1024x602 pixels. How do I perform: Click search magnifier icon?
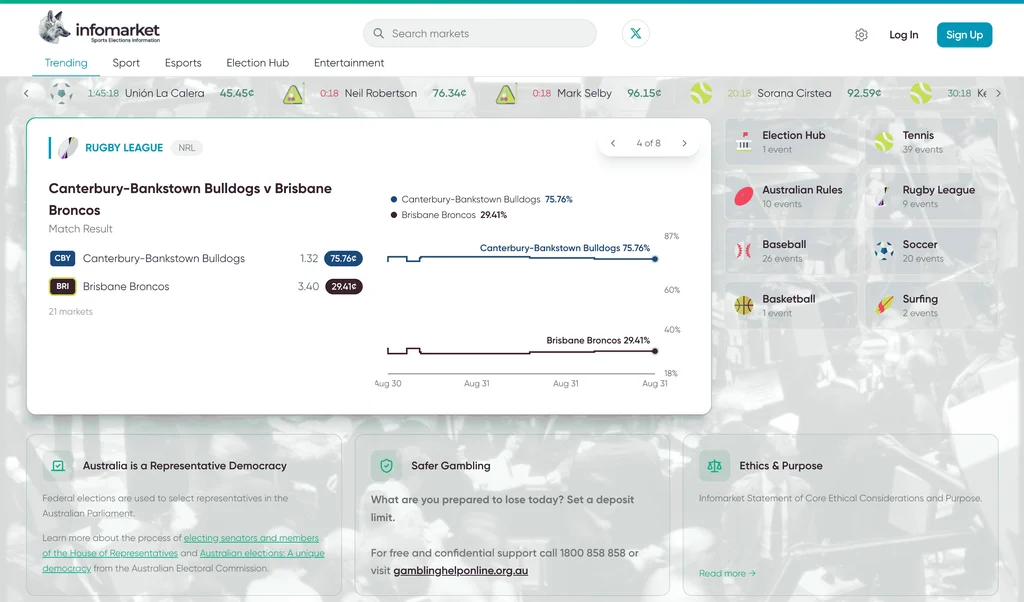pyautogui.click(x=378, y=33)
